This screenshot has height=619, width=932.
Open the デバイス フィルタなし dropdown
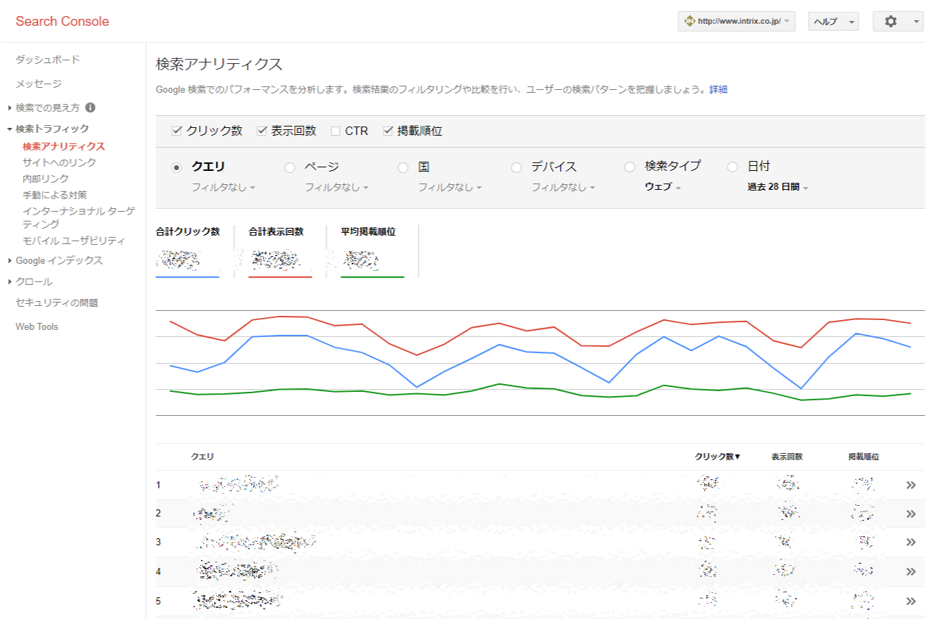point(563,187)
